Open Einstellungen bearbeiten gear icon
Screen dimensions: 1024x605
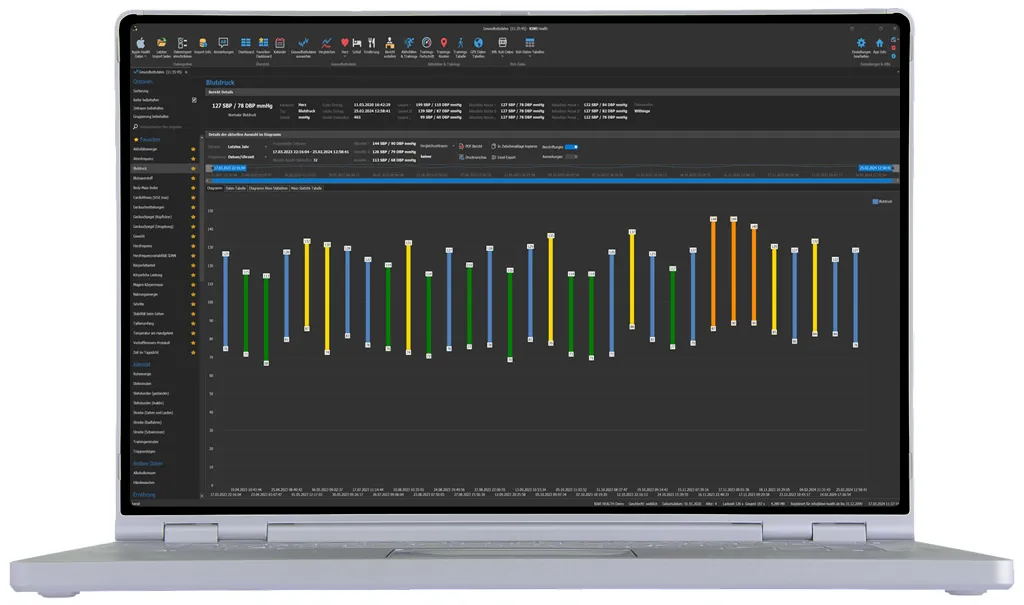pyautogui.click(x=861, y=44)
